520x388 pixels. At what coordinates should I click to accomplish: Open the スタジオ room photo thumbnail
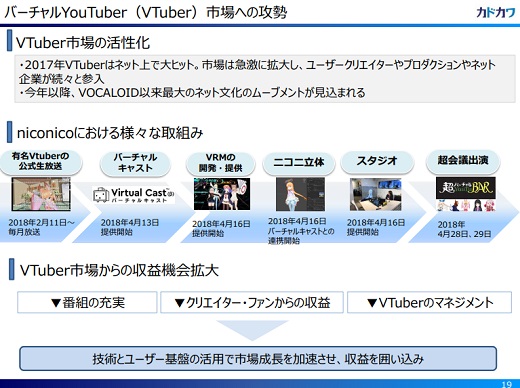(376, 194)
